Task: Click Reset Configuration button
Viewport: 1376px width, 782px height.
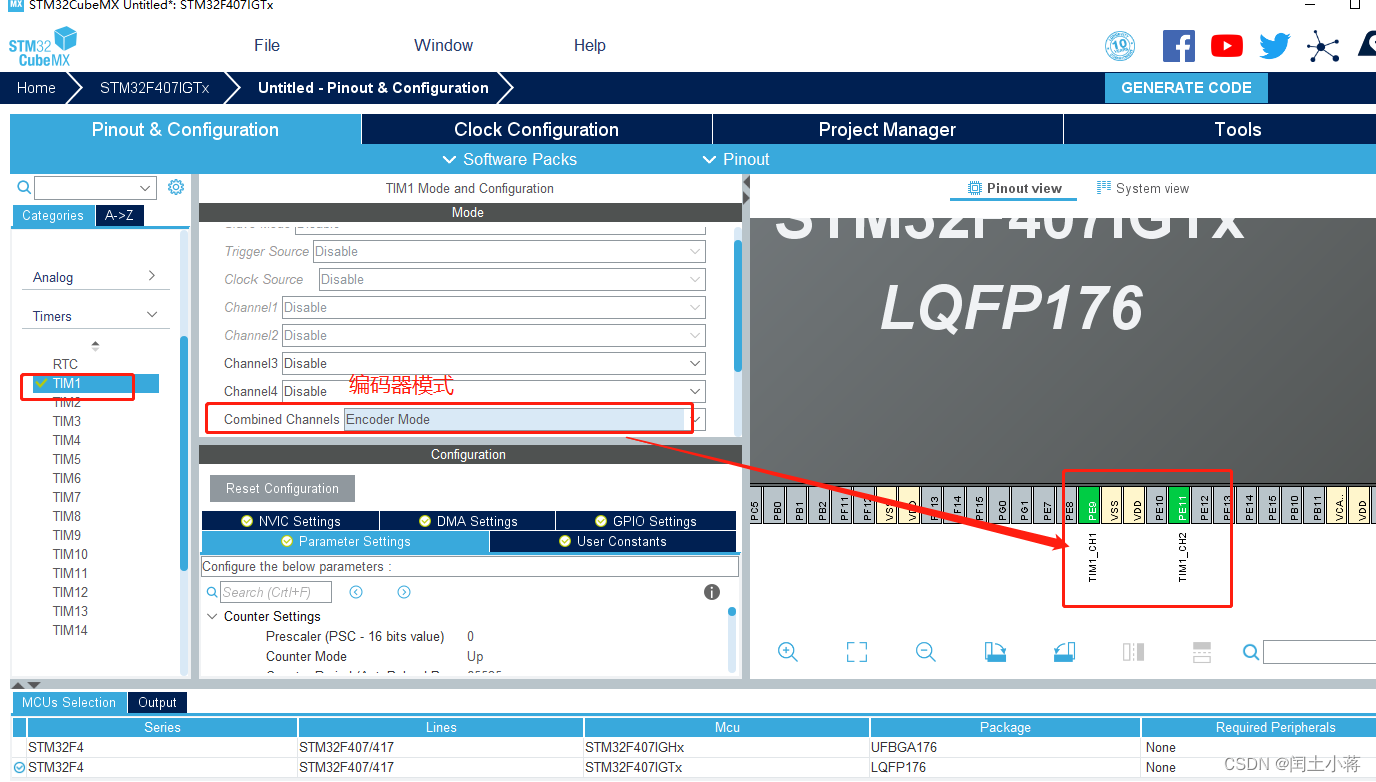Action: coord(282,488)
